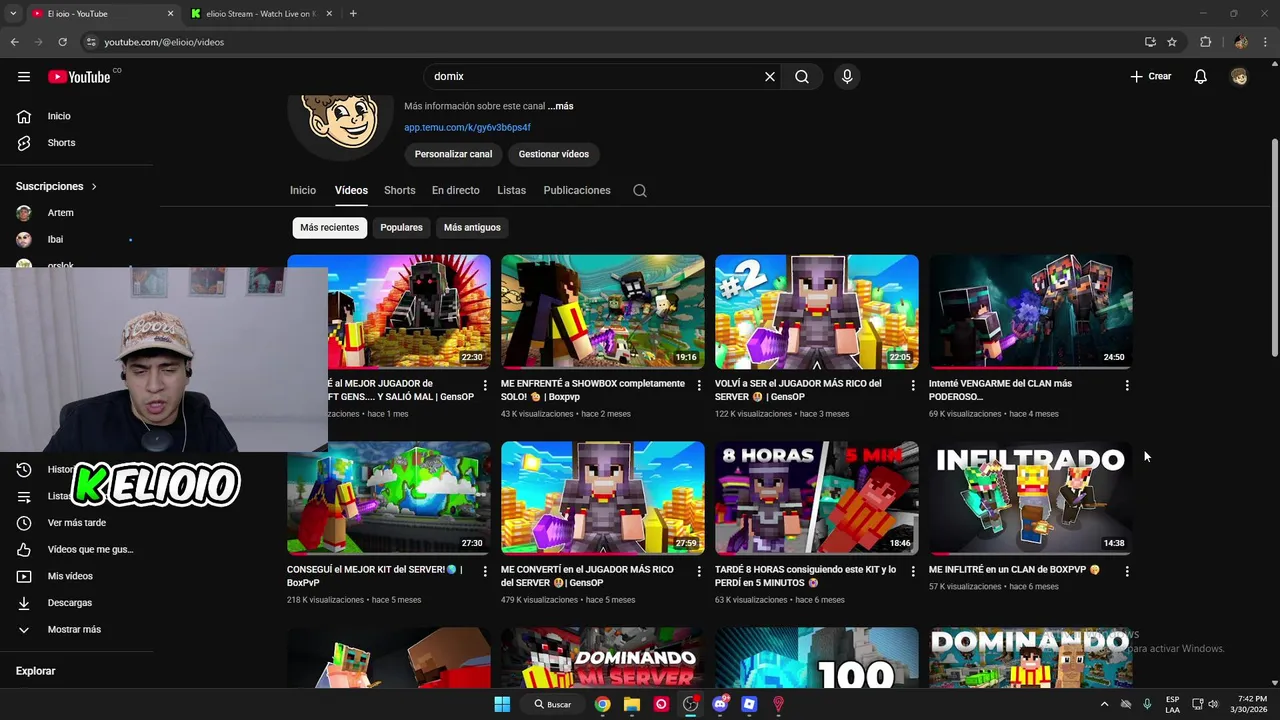The width and height of the screenshot is (1280, 720).
Task: Open options for CONSEGUÍ el MEJOR KIT video
Action: (x=485, y=571)
